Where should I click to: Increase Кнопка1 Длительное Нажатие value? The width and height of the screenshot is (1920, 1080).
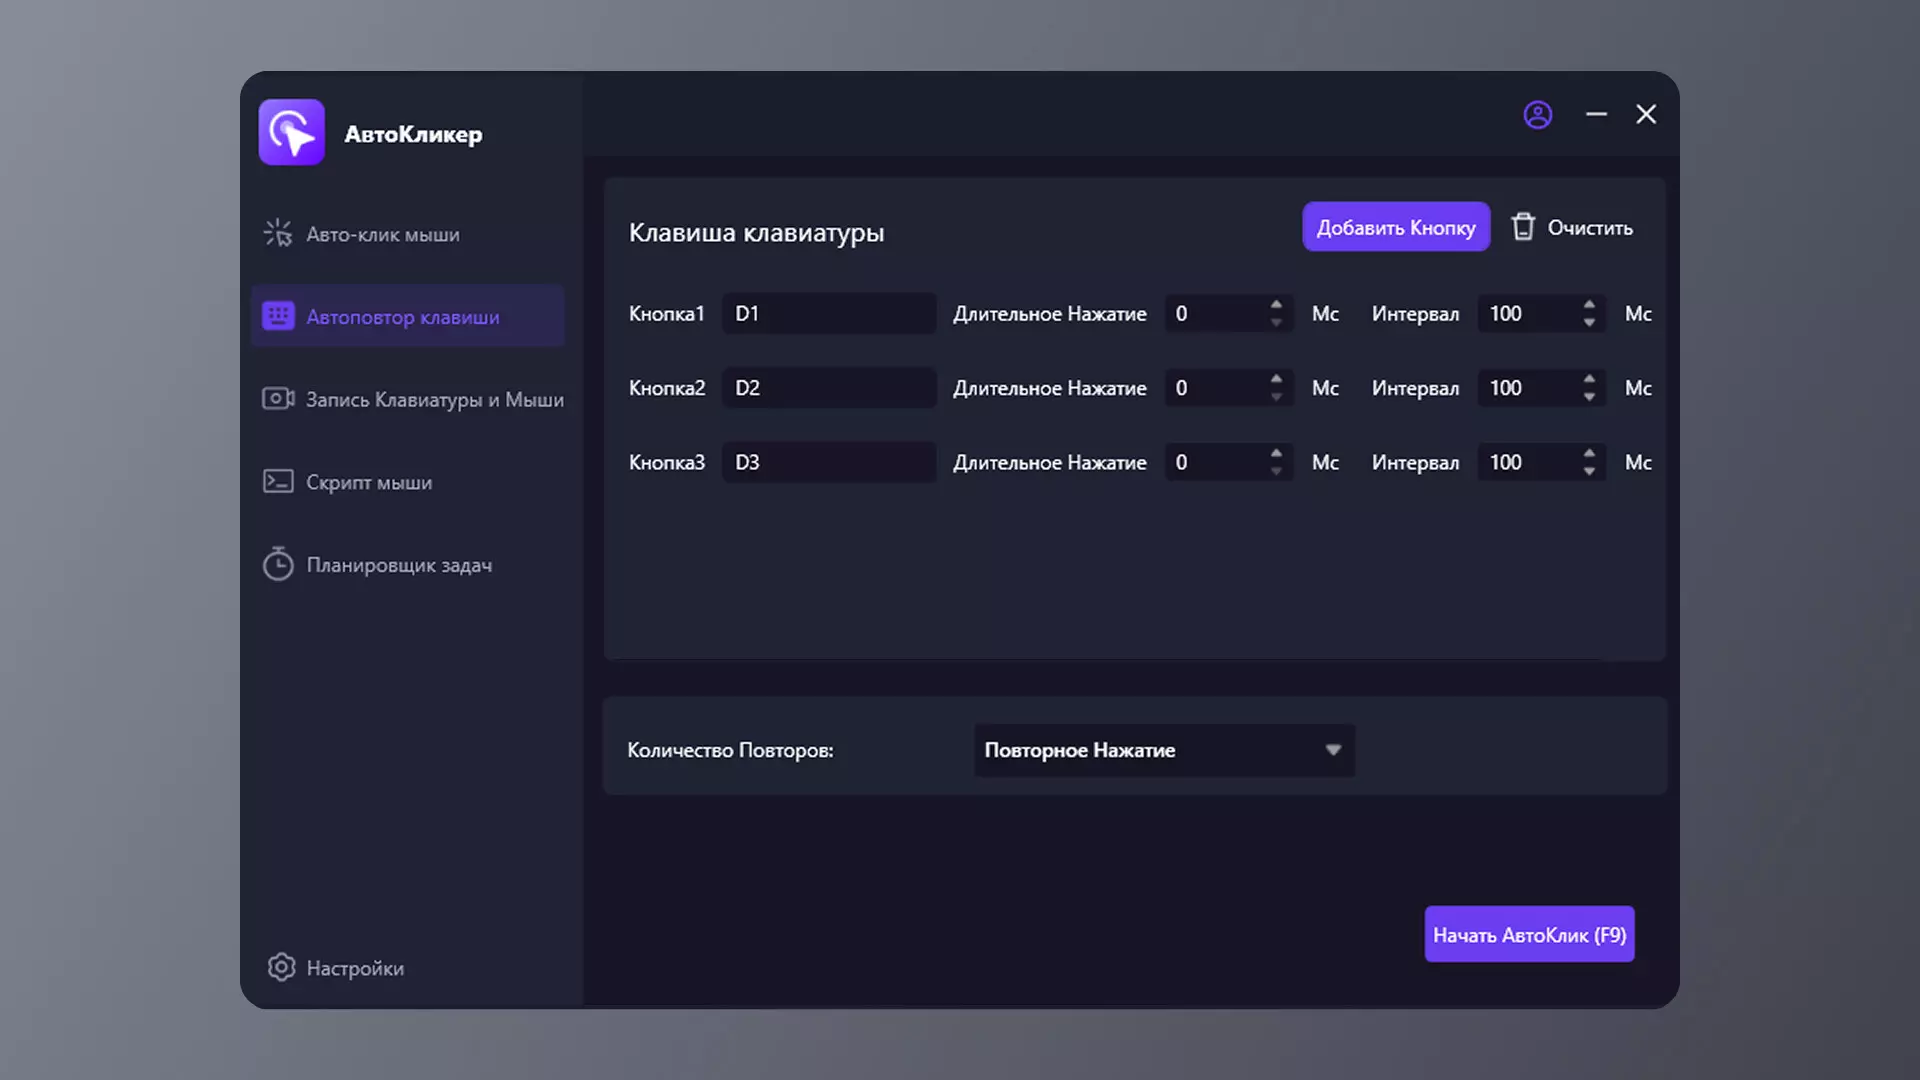pyautogui.click(x=1276, y=304)
